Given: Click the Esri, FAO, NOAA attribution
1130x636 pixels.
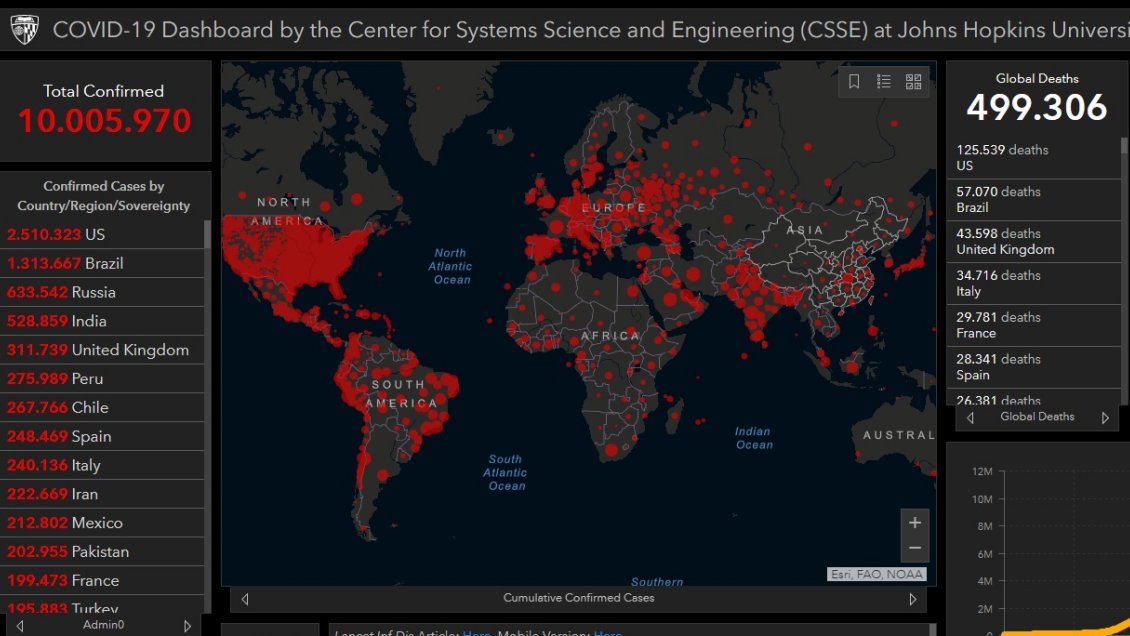Looking at the screenshot, I should (x=876, y=574).
